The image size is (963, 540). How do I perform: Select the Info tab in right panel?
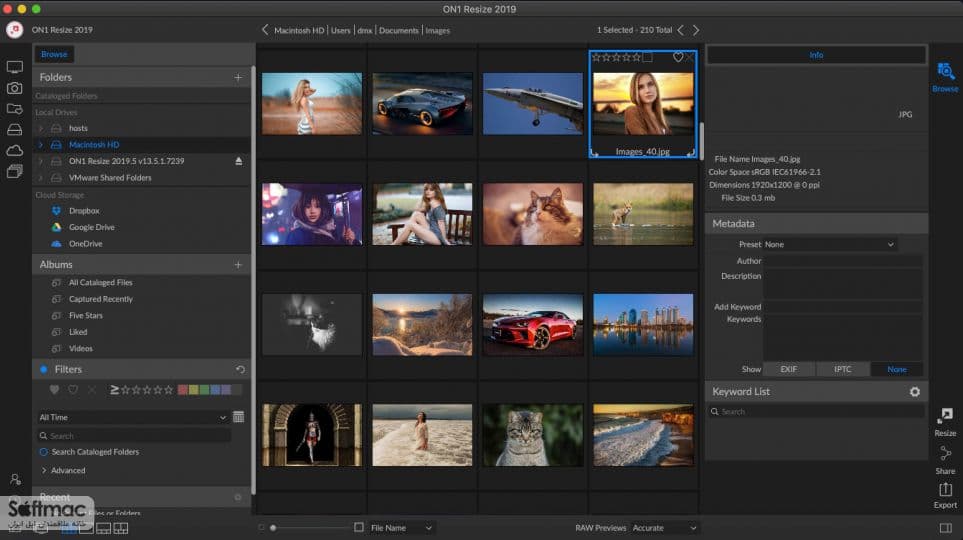click(x=816, y=55)
